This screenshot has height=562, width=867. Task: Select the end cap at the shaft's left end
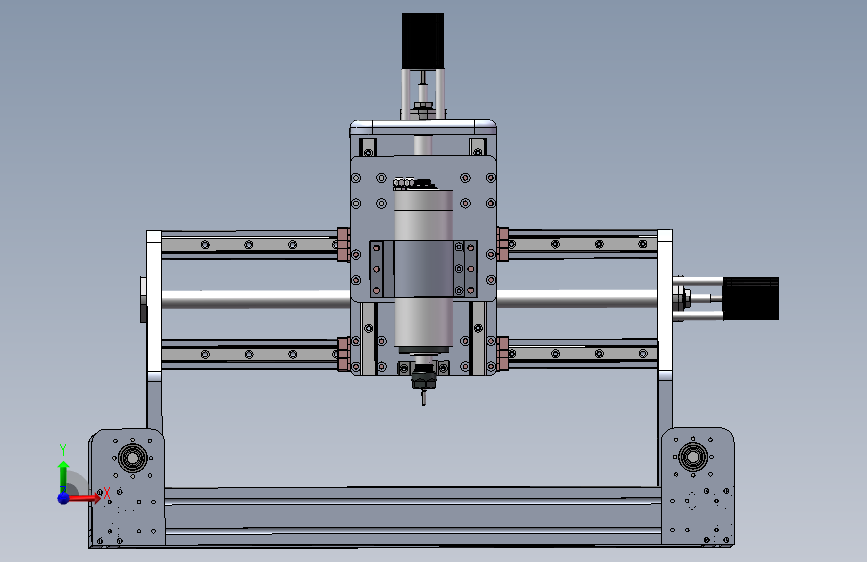coord(143,299)
